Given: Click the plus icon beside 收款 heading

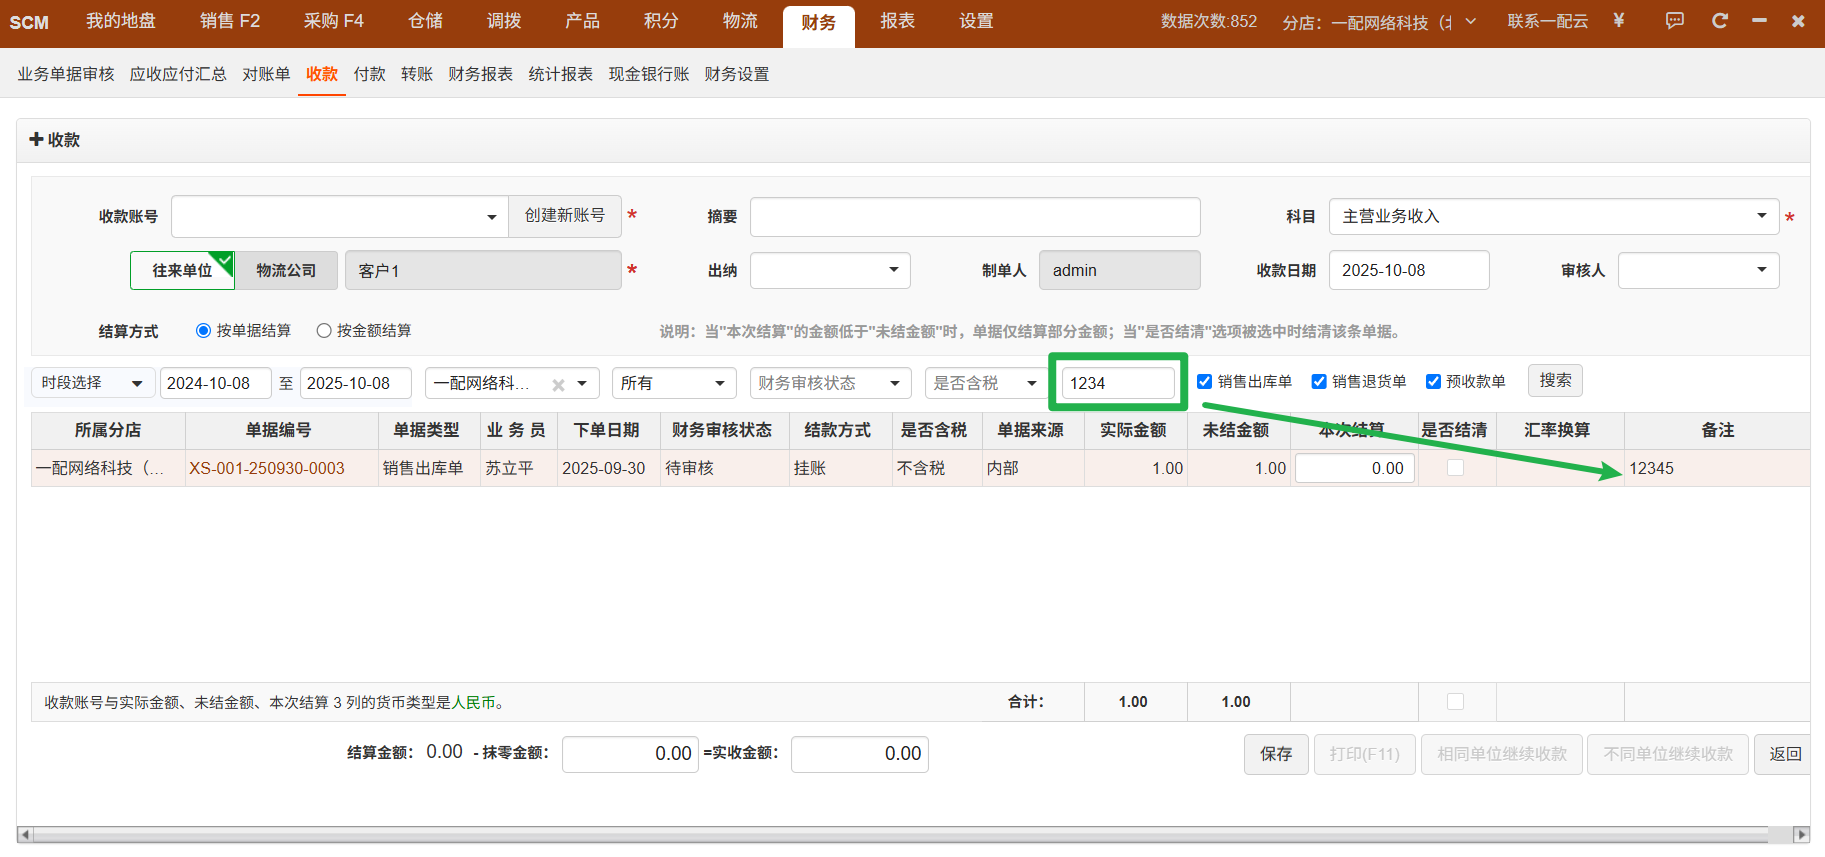Looking at the screenshot, I should tap(36, 140).
